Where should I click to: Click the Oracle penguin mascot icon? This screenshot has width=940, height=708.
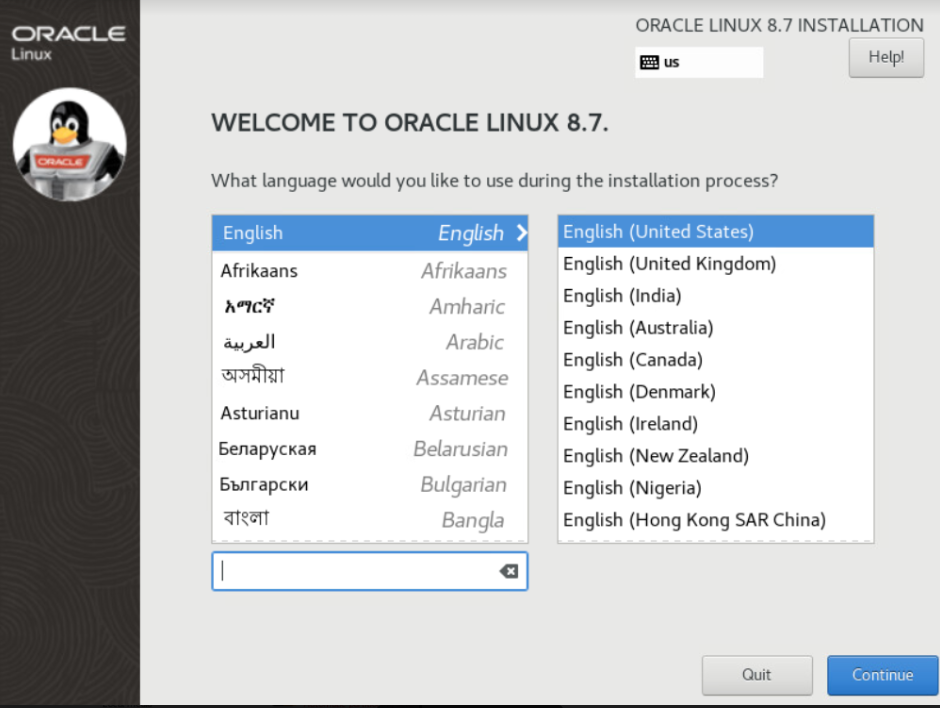(69, 144)
